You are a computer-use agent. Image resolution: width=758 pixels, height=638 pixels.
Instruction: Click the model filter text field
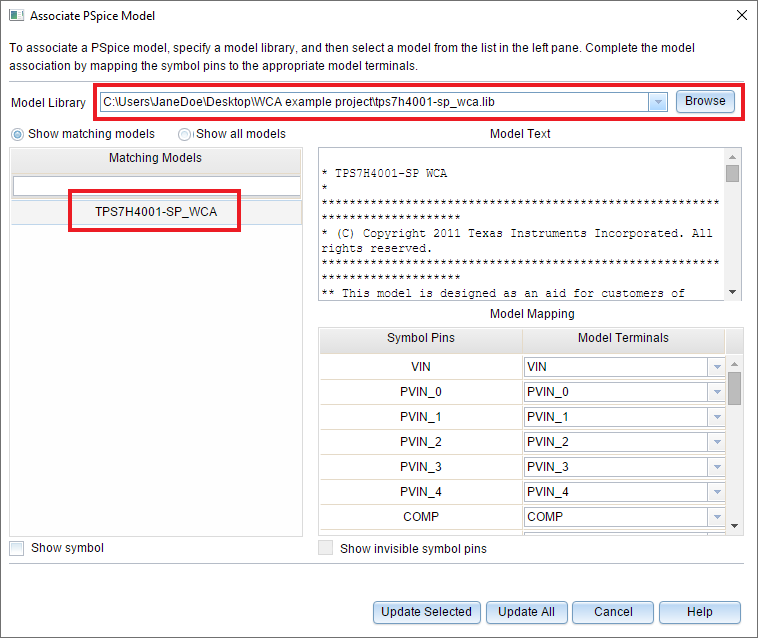pyautogui.click(x=155, y=186)
